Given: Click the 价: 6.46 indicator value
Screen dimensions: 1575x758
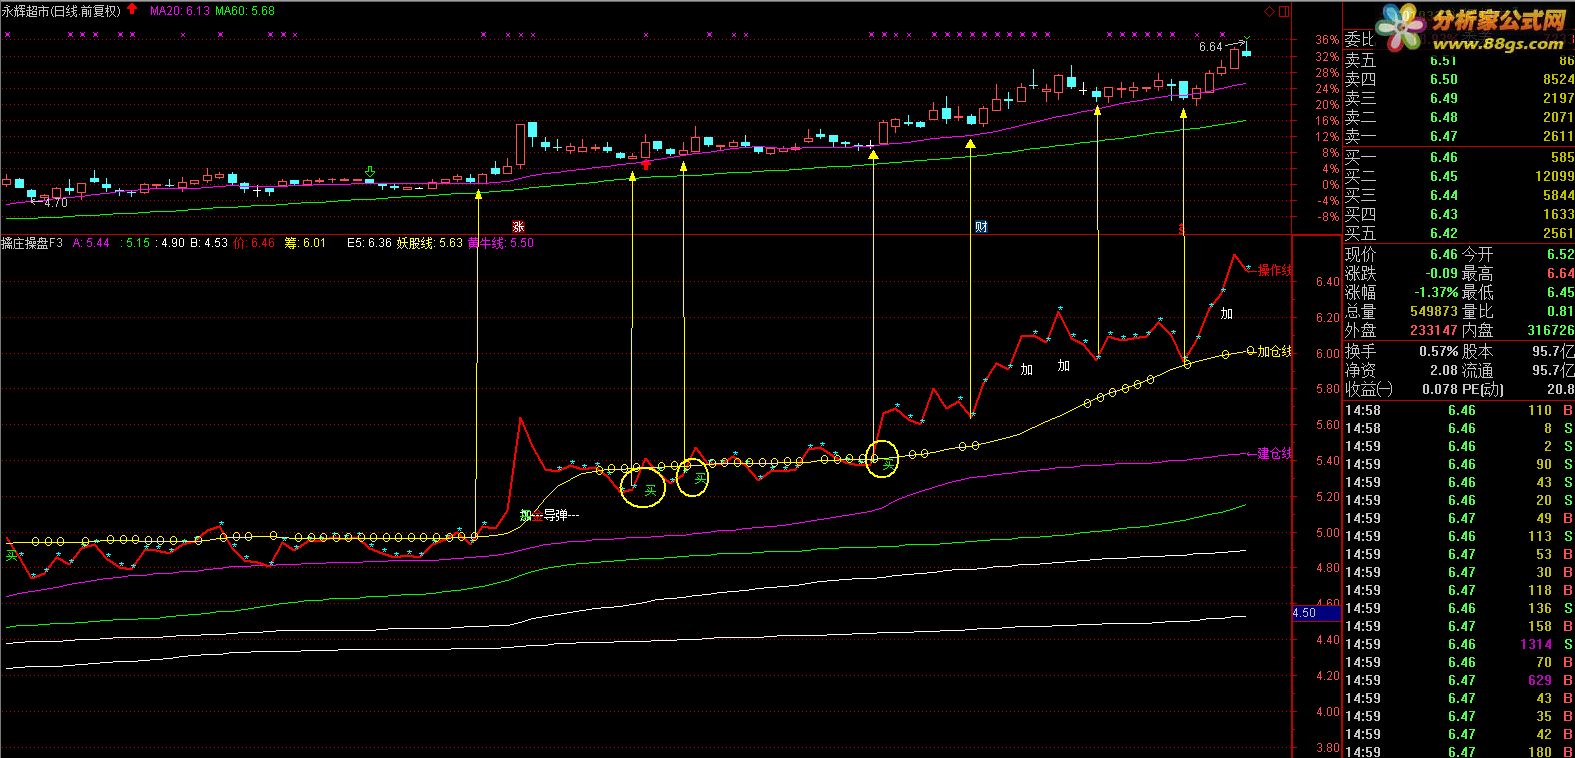Looking at the screenshot, I should (254, 243).
